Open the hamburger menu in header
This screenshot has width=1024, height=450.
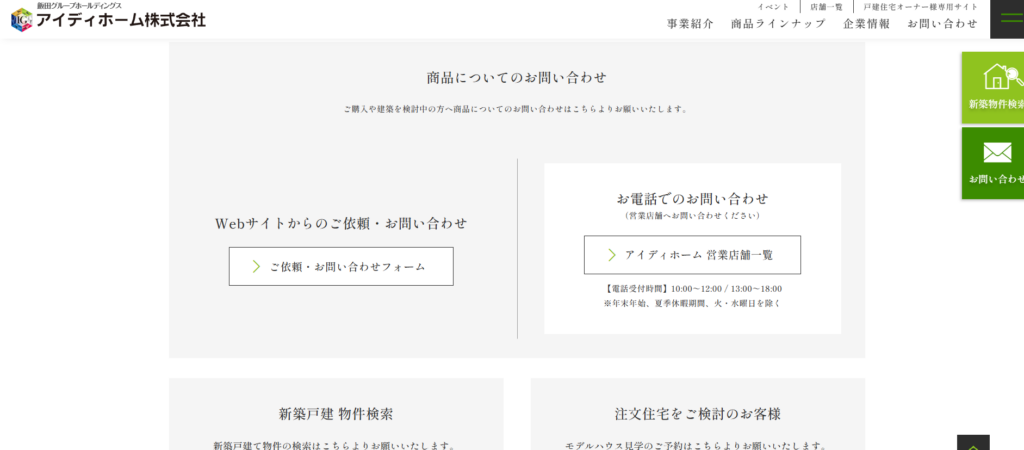point(1007,19)
